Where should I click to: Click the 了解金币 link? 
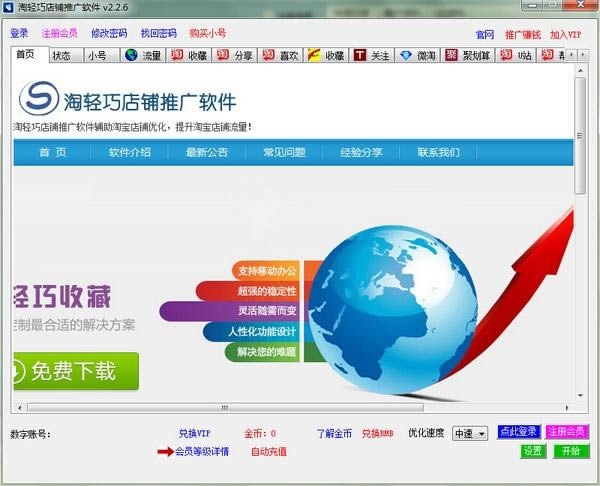tap(334, 433)
